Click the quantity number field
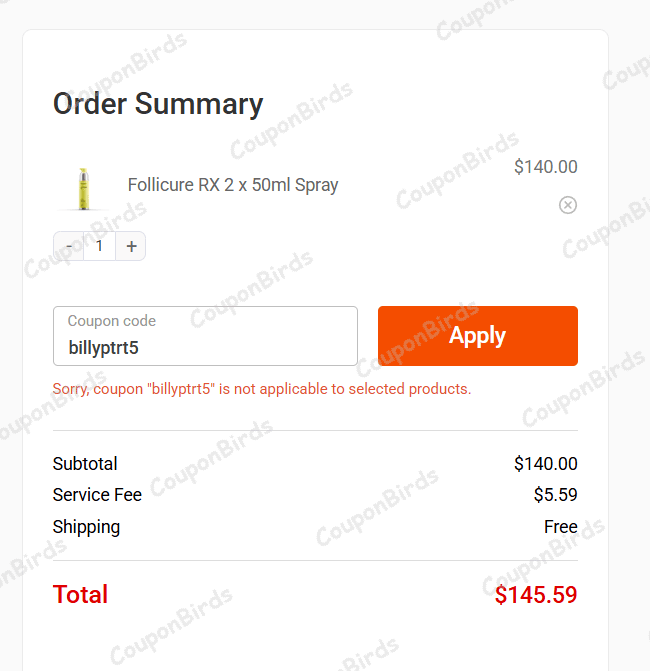The width and height of the screenshot is (650, 671). coord(100,246)
